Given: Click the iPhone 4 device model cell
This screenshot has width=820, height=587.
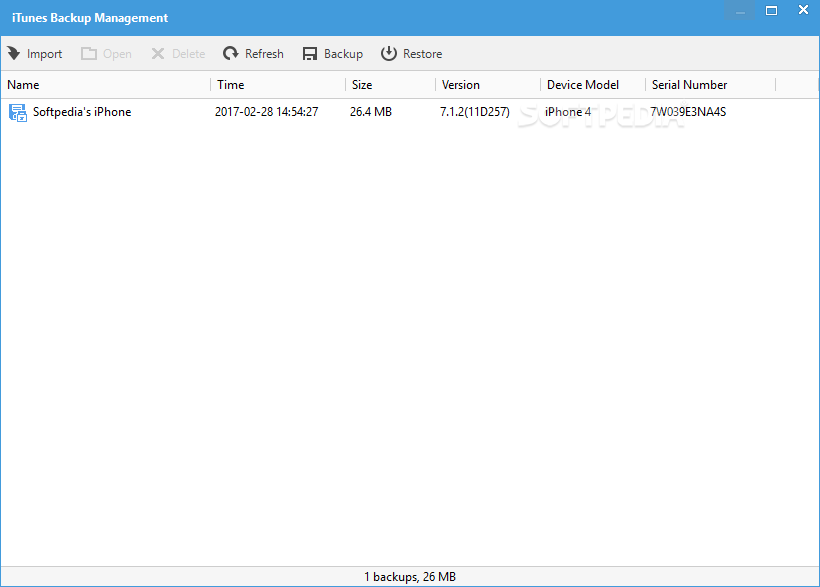Looking at the screenshot, I should click(x=568, y=112).
